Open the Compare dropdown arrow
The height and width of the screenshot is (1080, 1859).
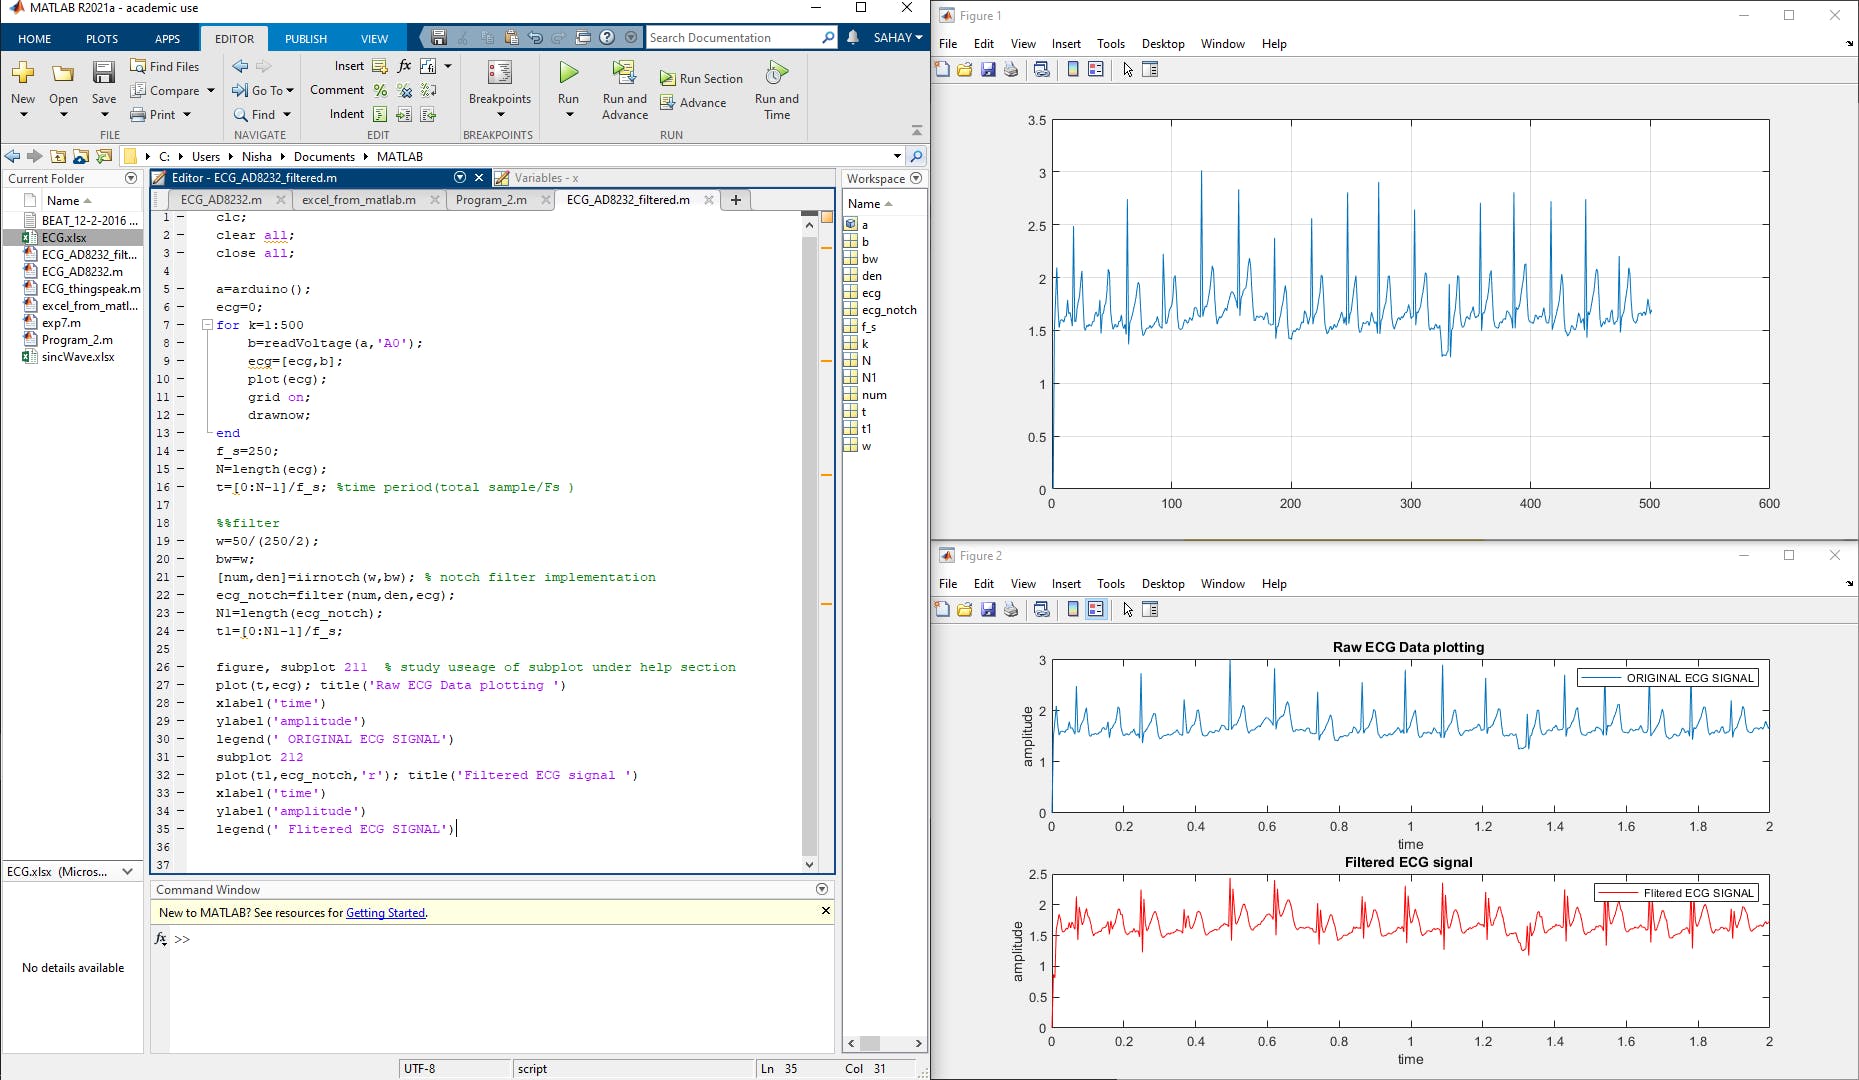[211, 91]
